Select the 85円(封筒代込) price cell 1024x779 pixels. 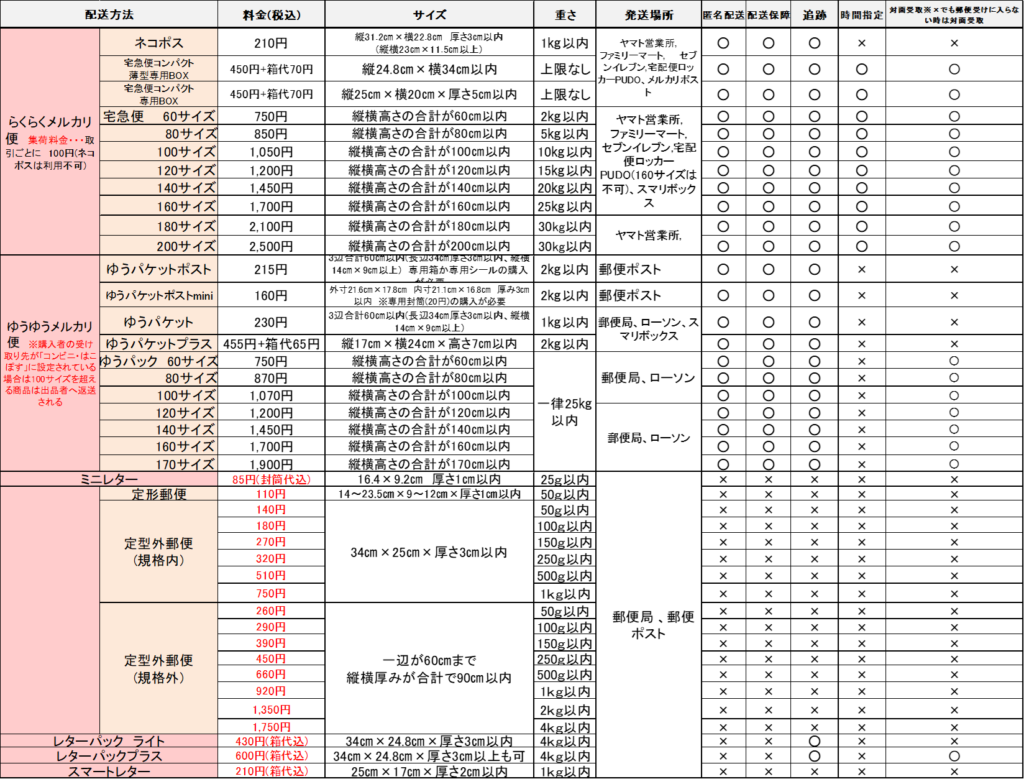pos(271,480)
